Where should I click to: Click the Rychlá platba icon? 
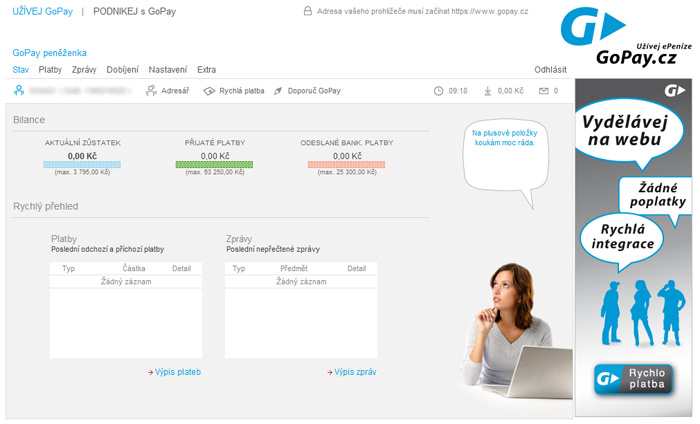(x=209, y=91)
